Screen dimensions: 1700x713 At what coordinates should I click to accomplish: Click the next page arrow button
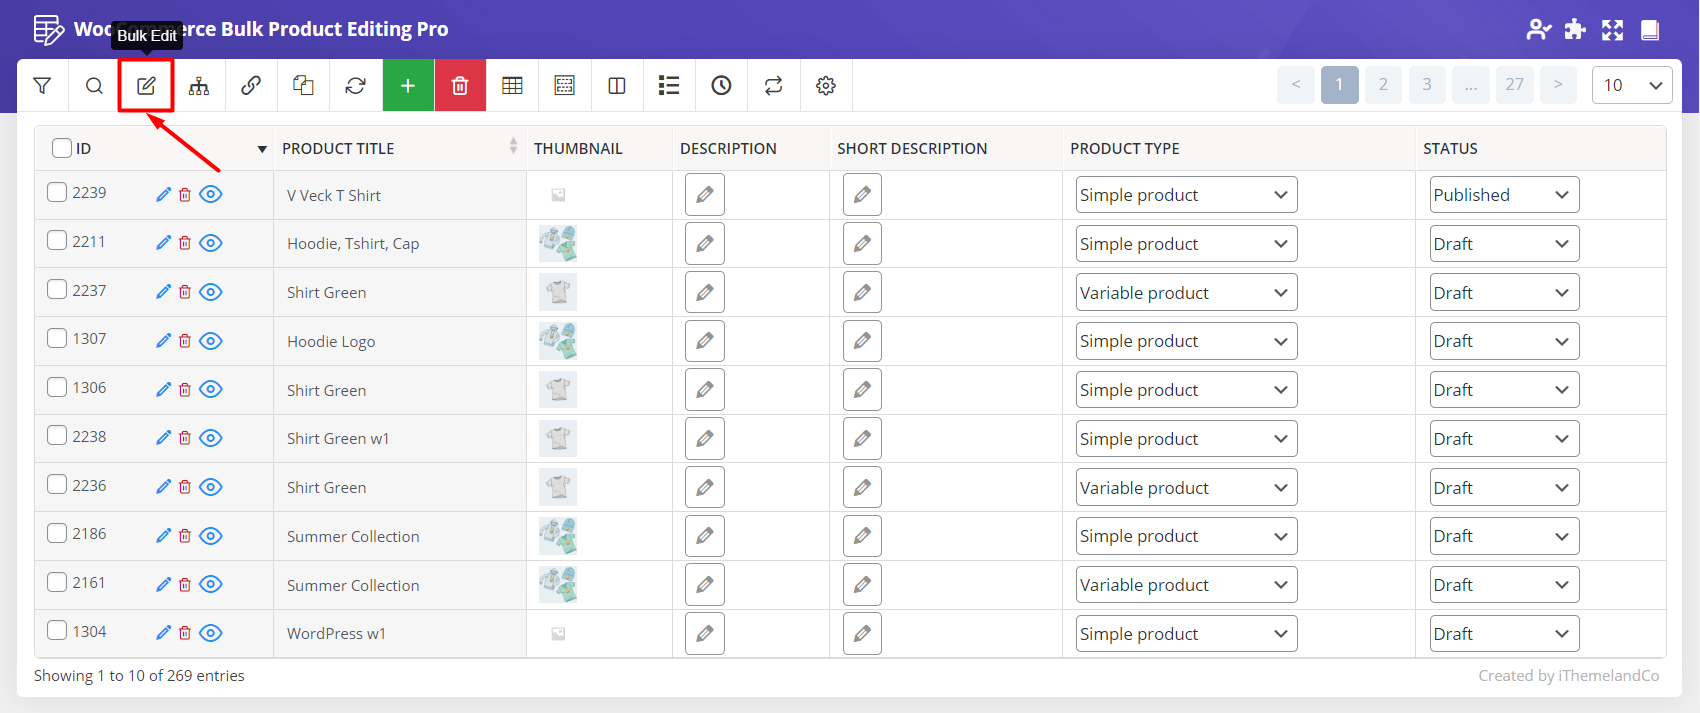tap(1558, 85)
